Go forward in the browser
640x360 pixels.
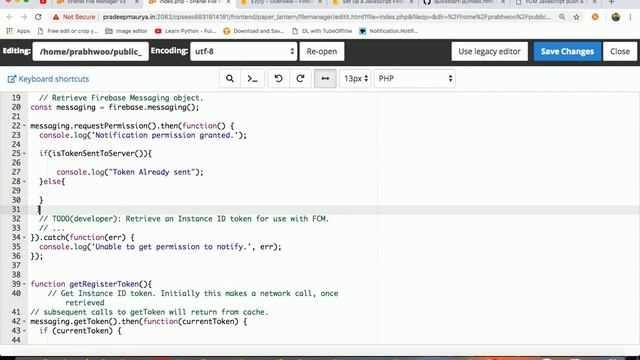point(24,17)
